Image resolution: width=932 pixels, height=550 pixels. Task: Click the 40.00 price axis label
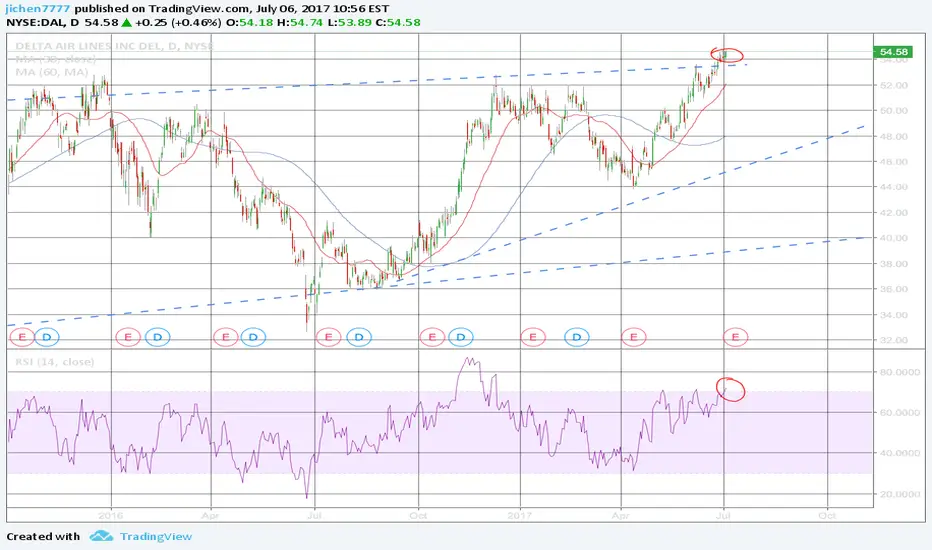[x=894, y=238]
